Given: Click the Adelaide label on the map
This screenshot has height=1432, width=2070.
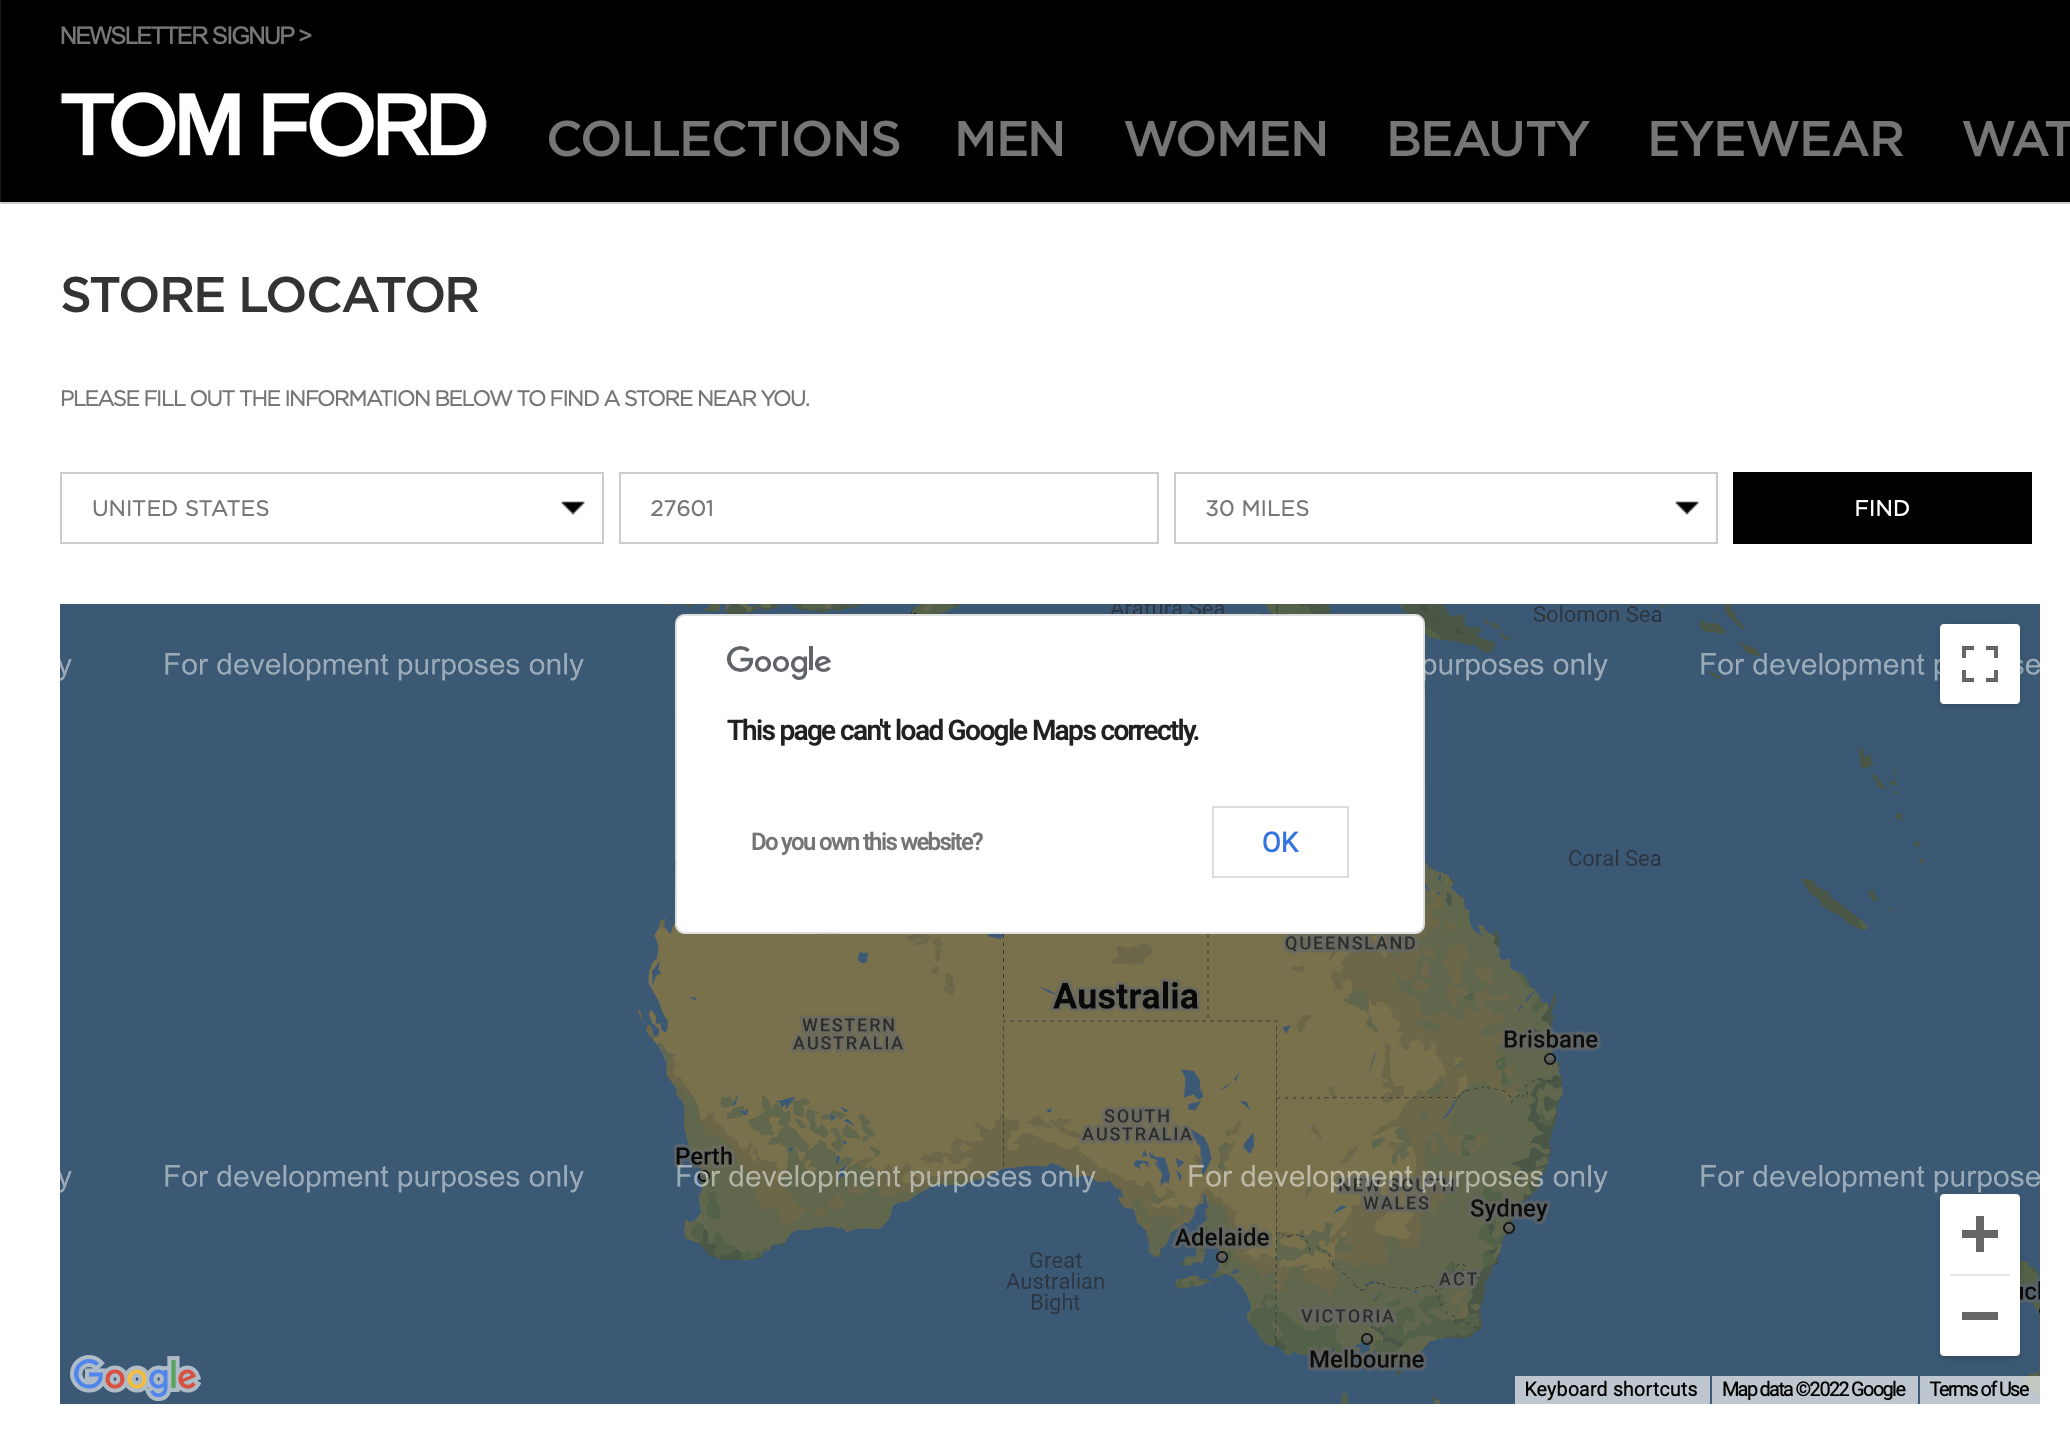Looking at the screenshot, I should [x=1222, y=1237].
